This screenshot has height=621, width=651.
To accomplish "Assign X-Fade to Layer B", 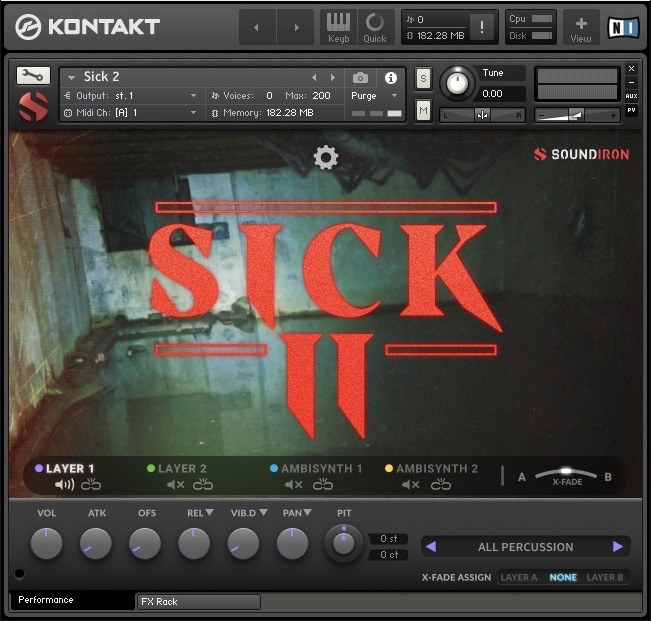I will coord(605,577).
